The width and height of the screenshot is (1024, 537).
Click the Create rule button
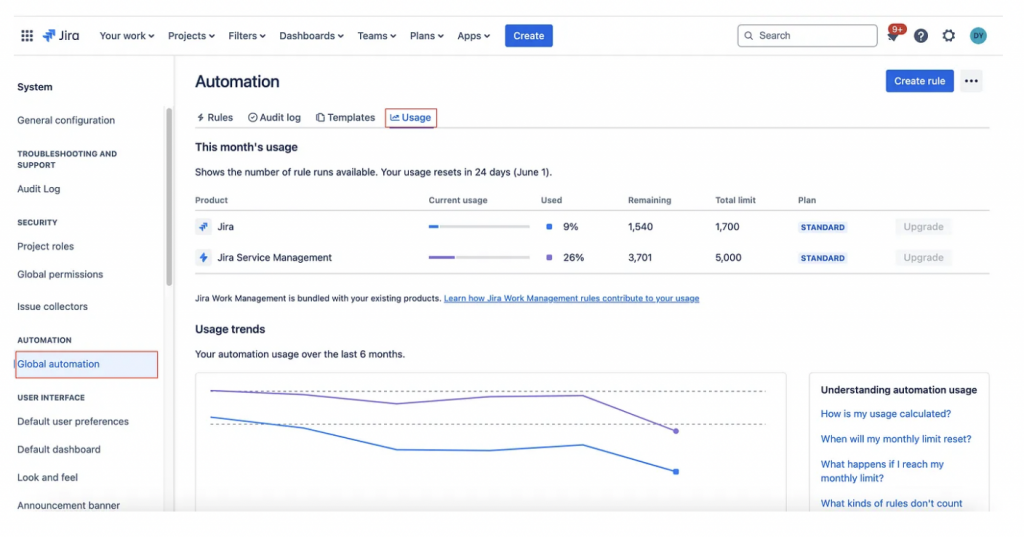tap(920, 81)
